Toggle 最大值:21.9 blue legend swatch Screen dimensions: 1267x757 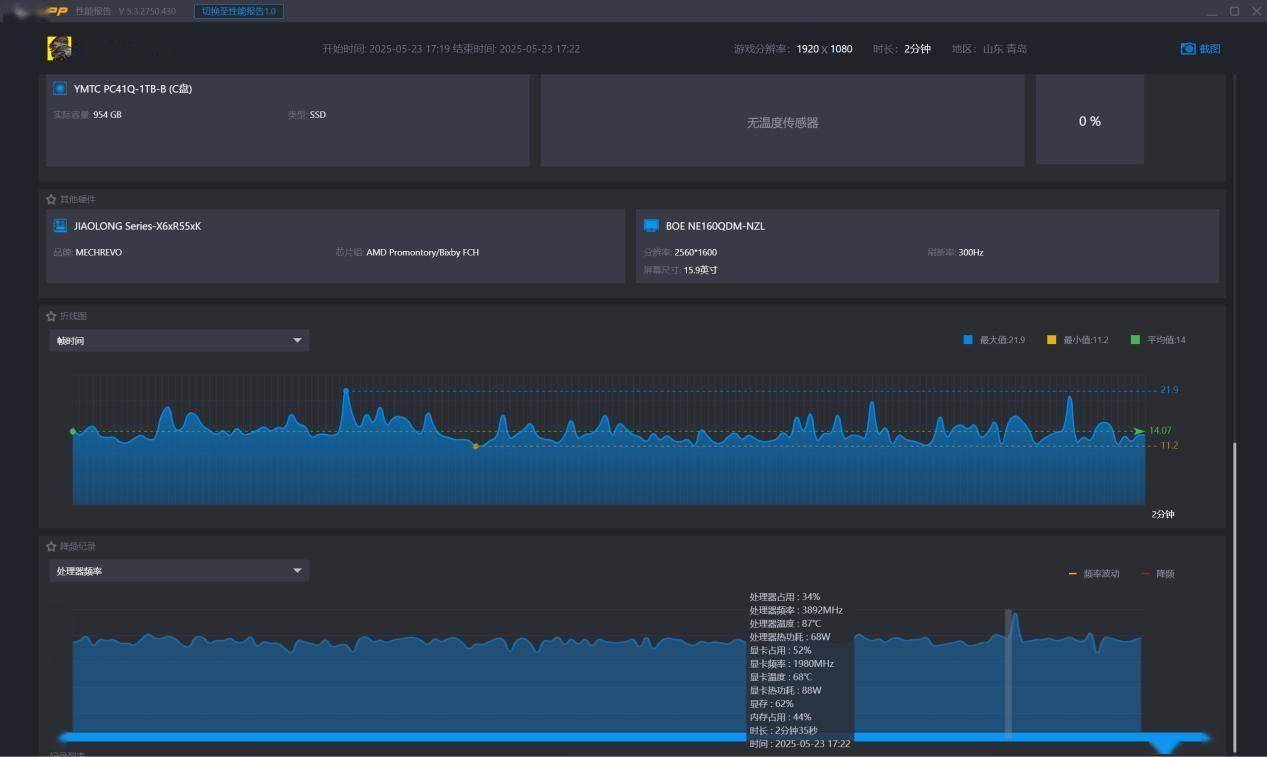[968, 340]
